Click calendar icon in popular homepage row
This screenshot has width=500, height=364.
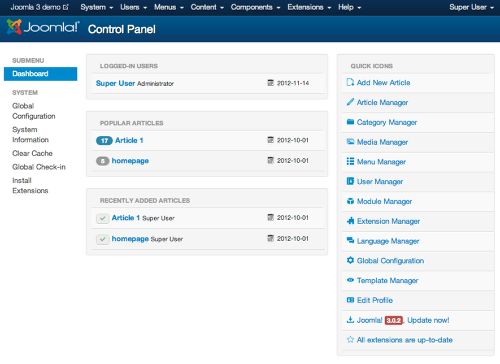271,160
